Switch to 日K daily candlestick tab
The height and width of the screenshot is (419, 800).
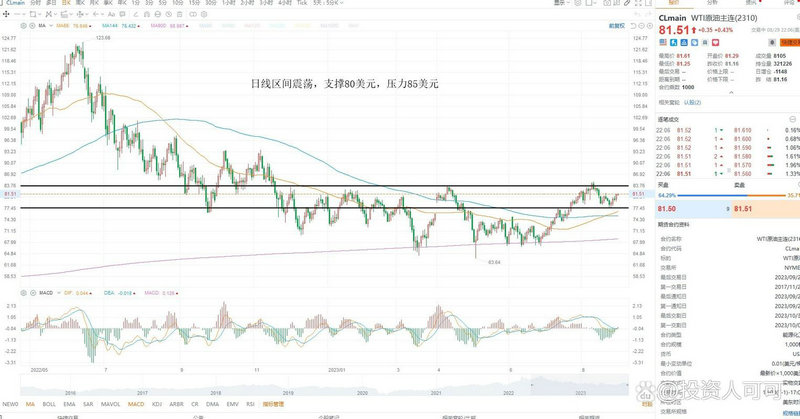click(66, 4)
